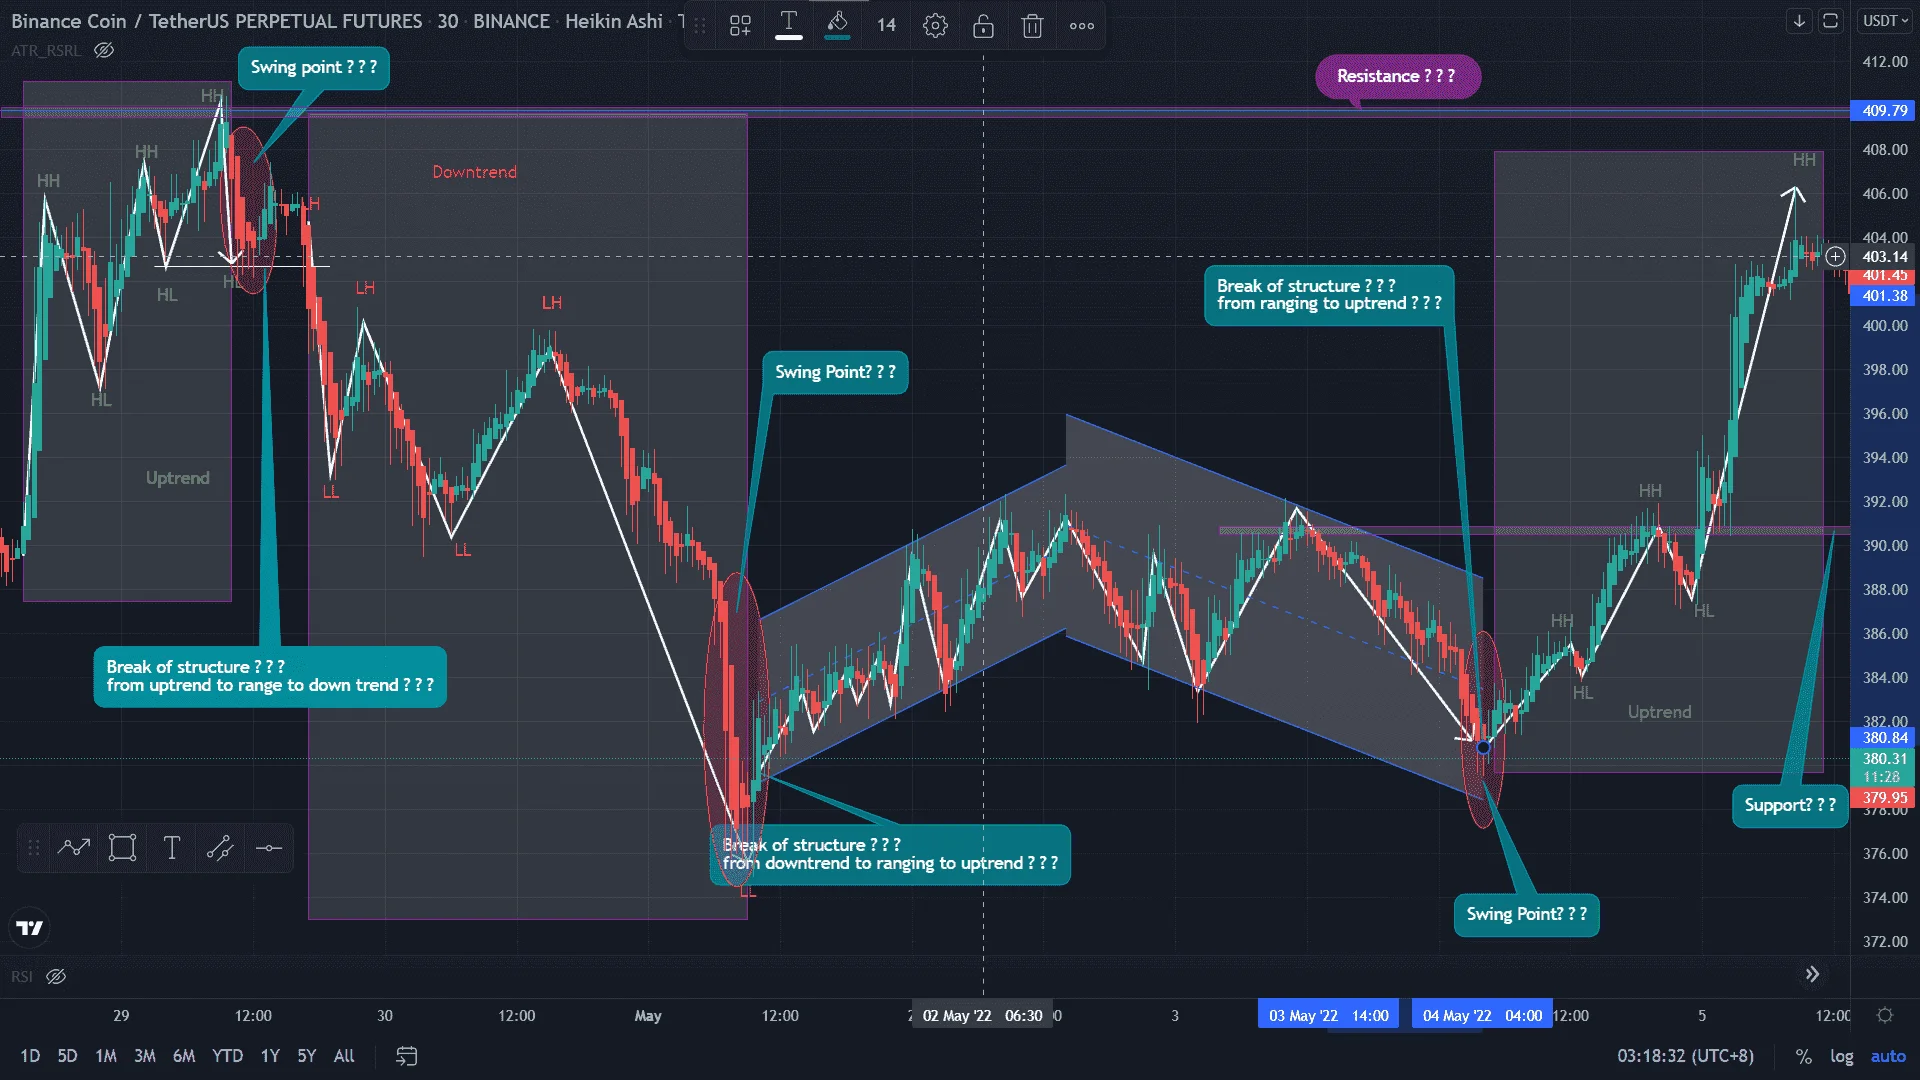
Task: Open the go to date icon
Action: pyautogui.click(x=406, y=1056)
